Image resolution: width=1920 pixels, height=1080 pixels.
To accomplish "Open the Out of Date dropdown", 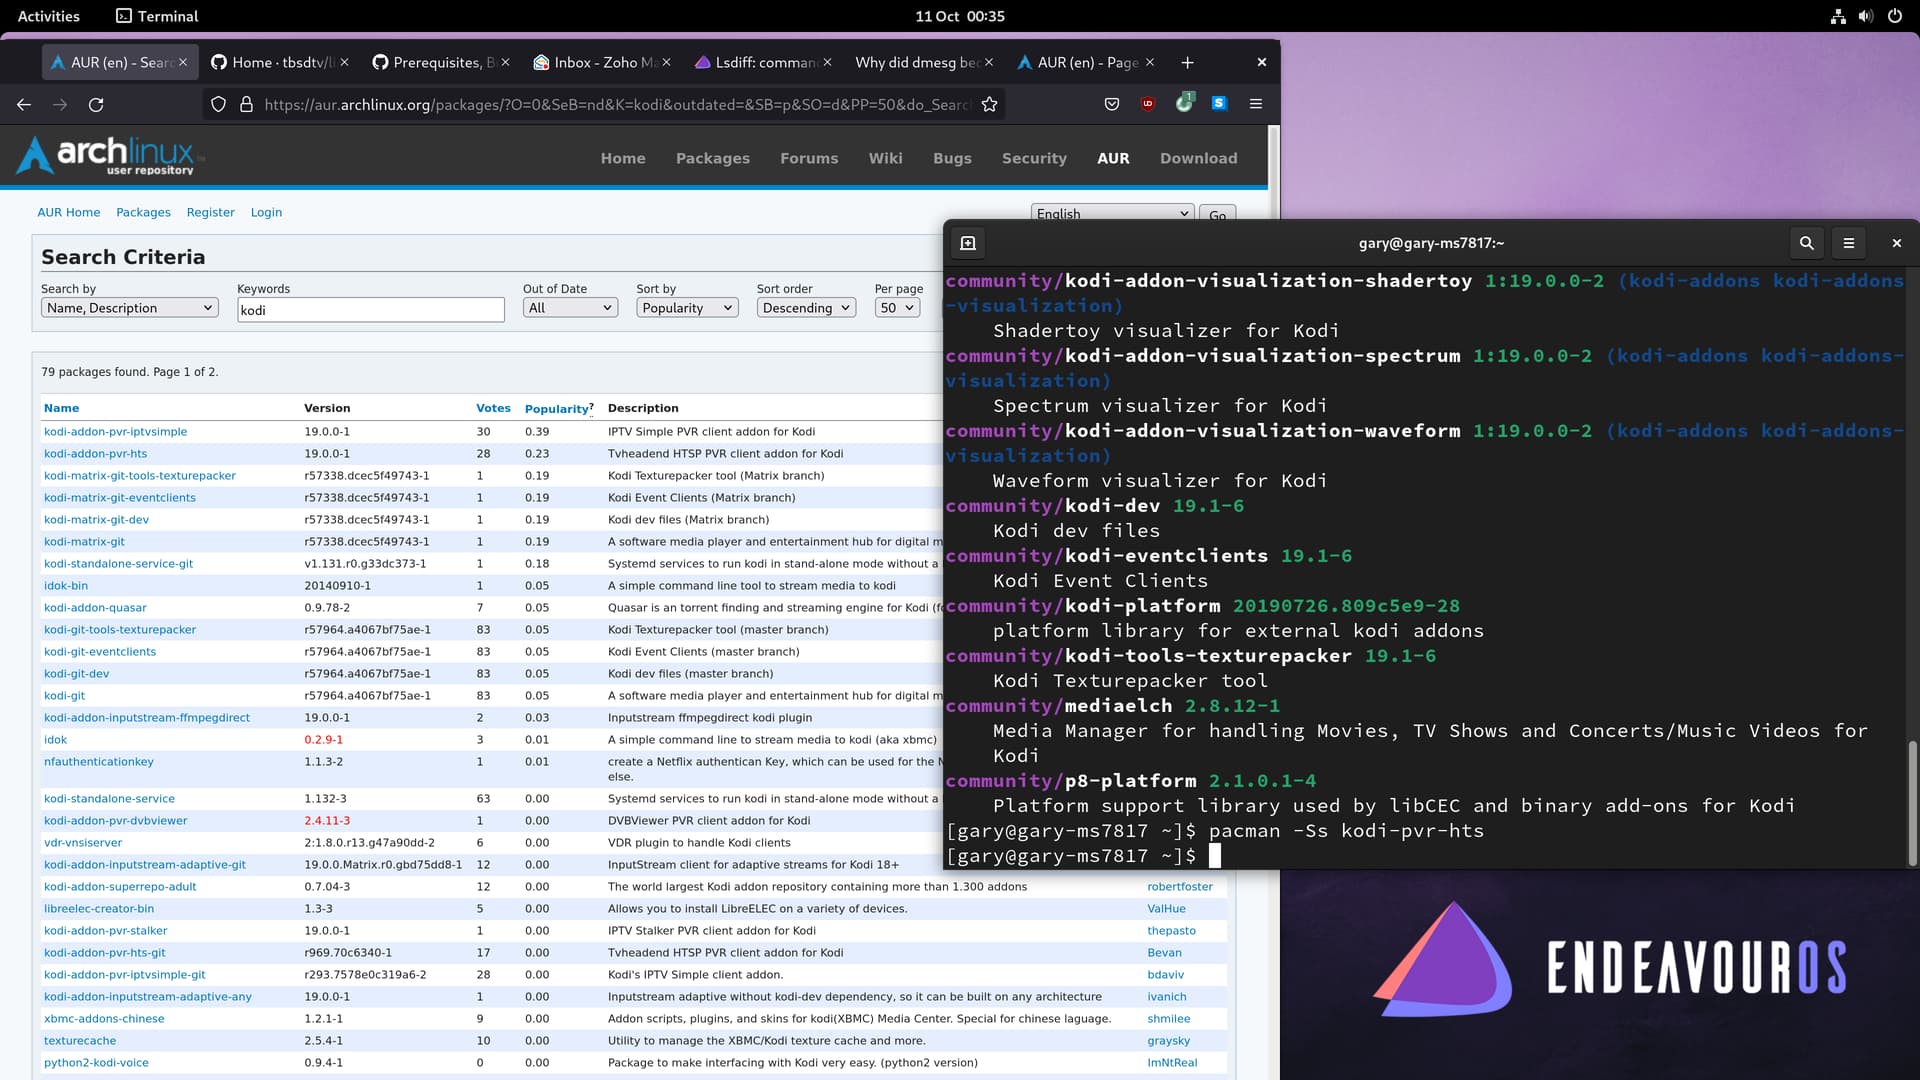I will pyautogui.click(x=570, y=308).
